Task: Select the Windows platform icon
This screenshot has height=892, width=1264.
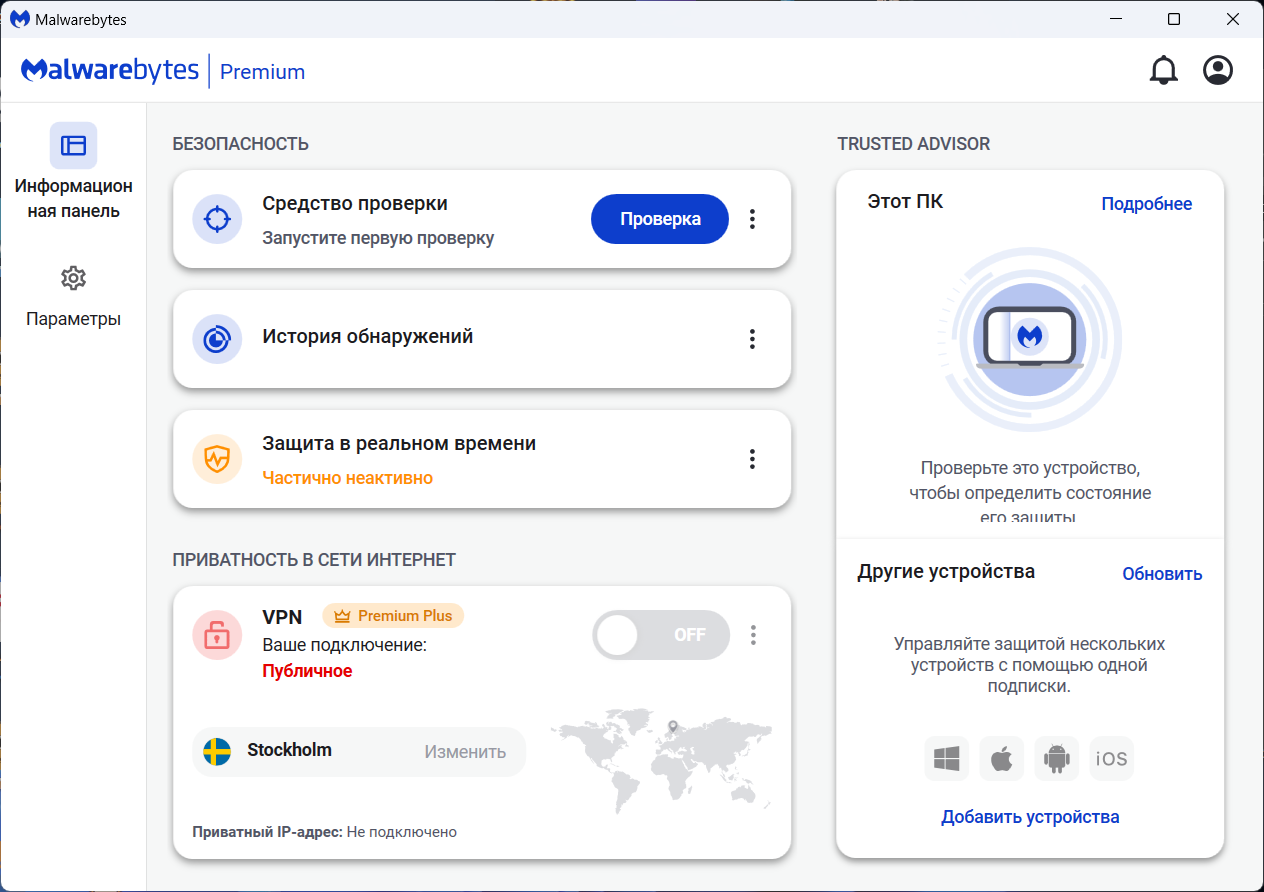Action: click(x=946, y=759)
